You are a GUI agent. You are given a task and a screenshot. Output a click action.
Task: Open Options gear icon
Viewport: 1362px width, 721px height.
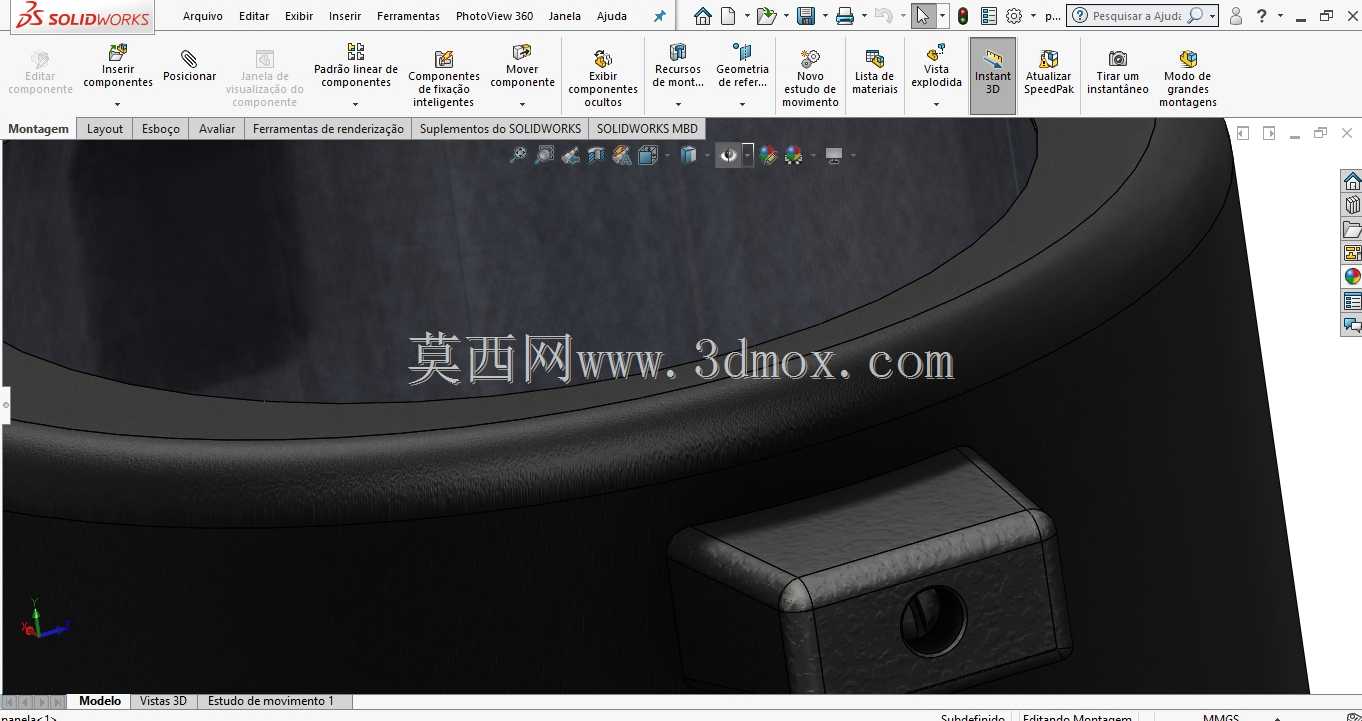[1014, 16]
